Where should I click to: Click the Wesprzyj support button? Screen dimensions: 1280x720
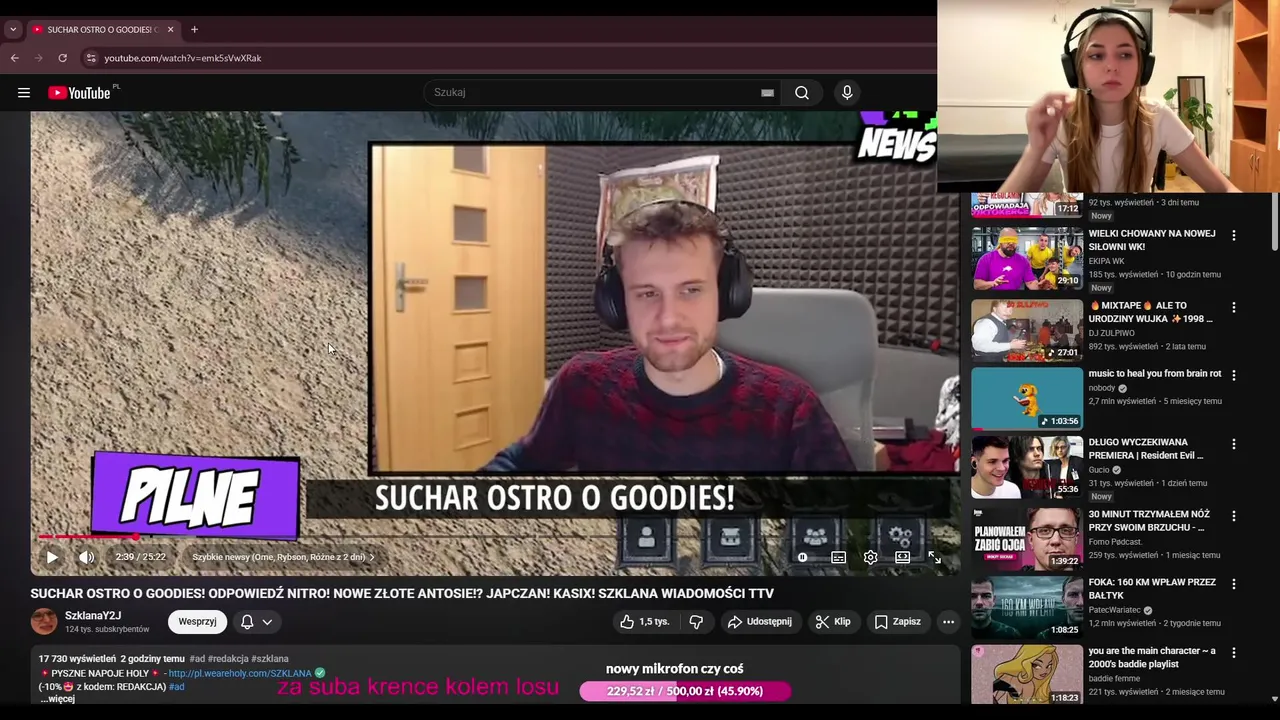tap(197, 622)
